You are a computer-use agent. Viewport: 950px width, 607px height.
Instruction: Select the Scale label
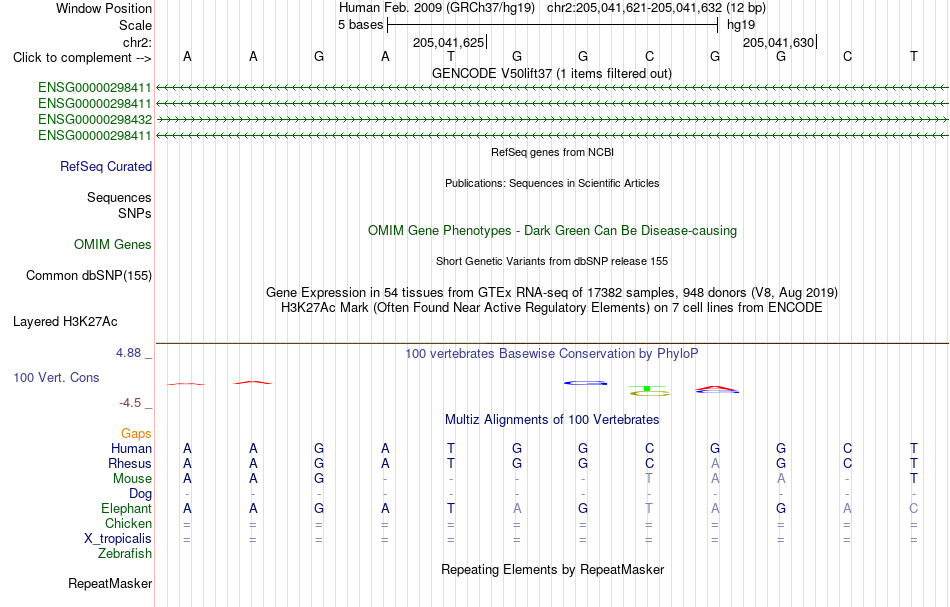pos(135,25)
